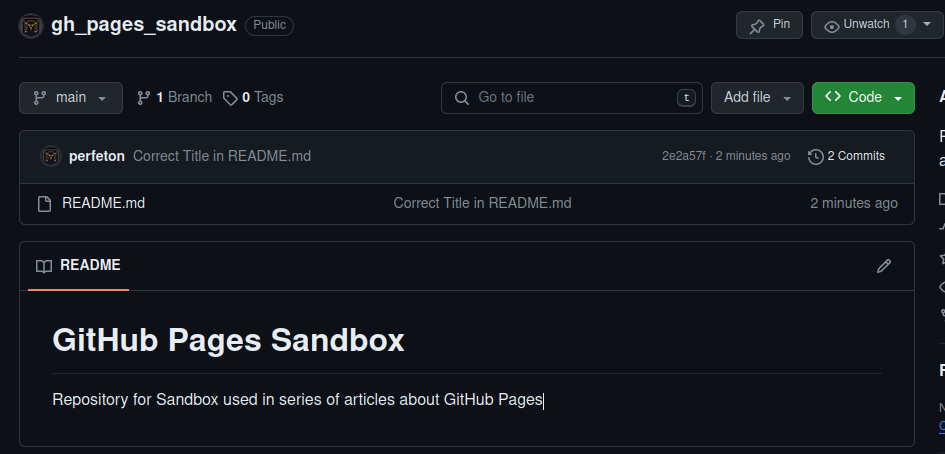This screenshot has height=454, width=945.
Task: Click the caret arrow on the Code button
Action: pyautogui.click(x=898, y=98)
